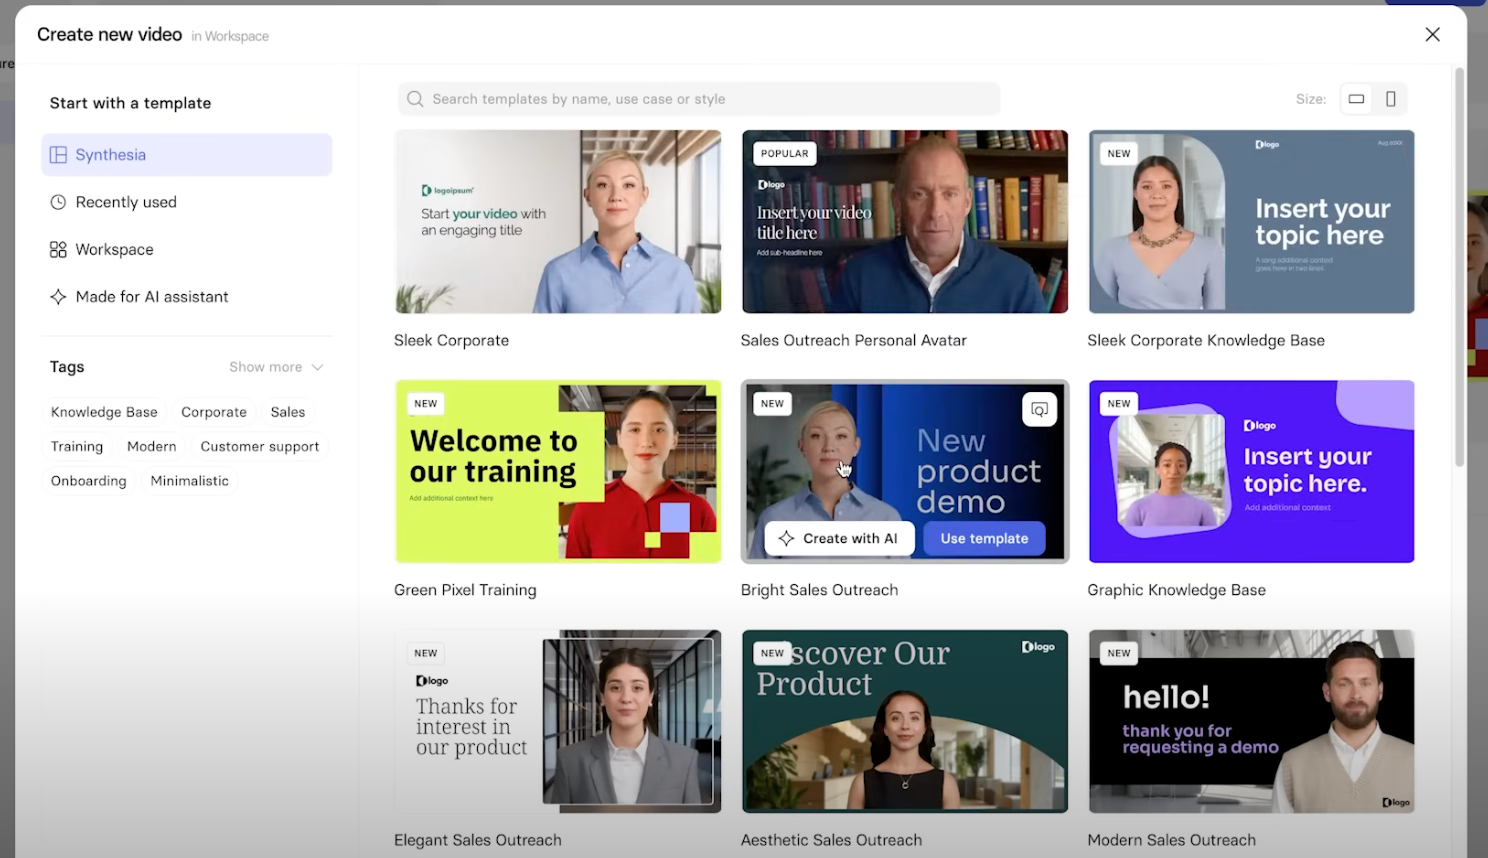Select Sleek Corporate Knowledge Base thumbnail
The height and width of the screenshot is (858, 1488).
coord(1251,221)
